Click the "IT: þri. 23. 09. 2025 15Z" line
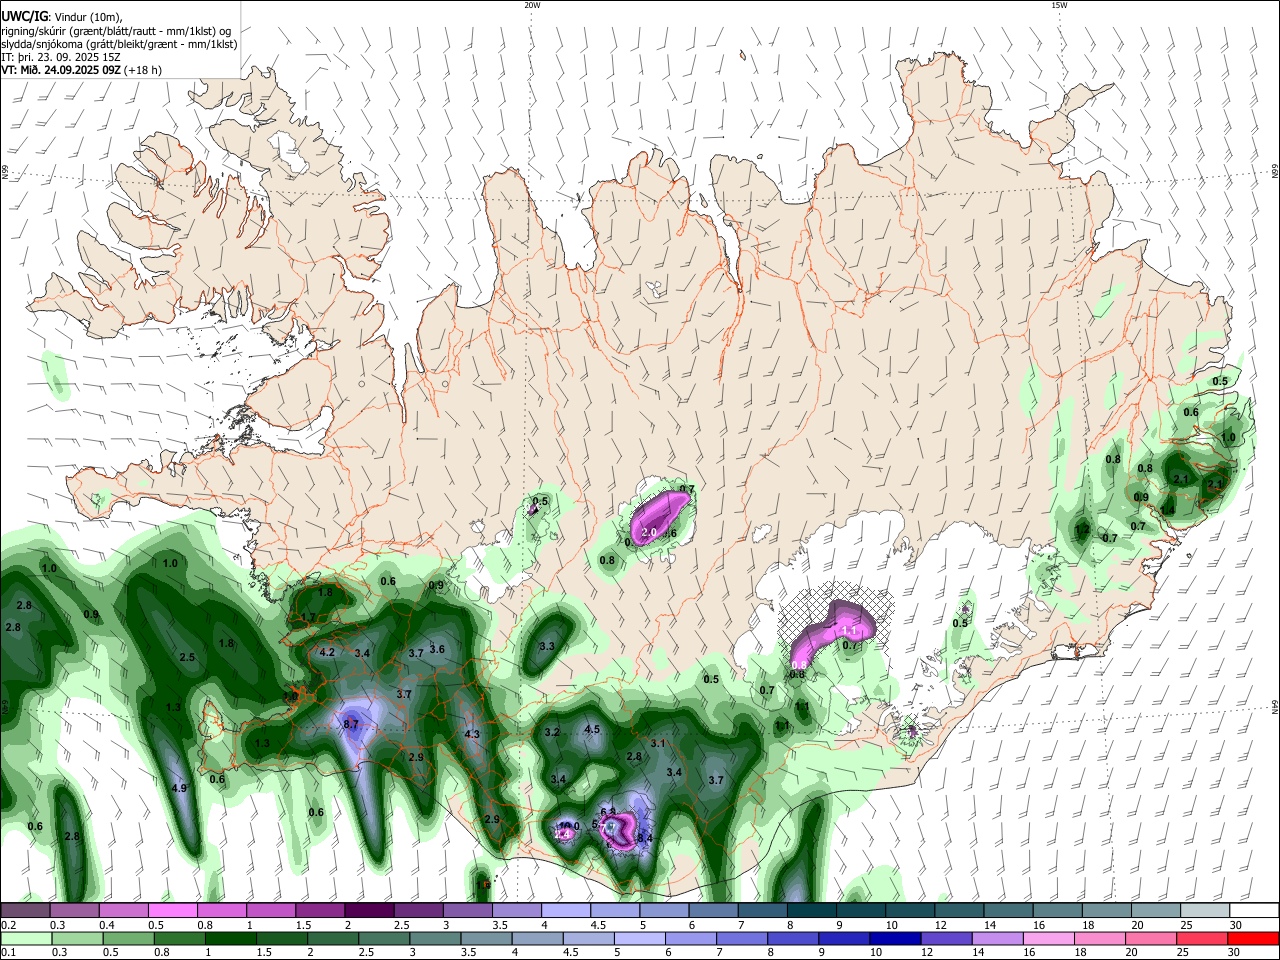Screen dimensions: 1280x960 click(x=60, y=57)
